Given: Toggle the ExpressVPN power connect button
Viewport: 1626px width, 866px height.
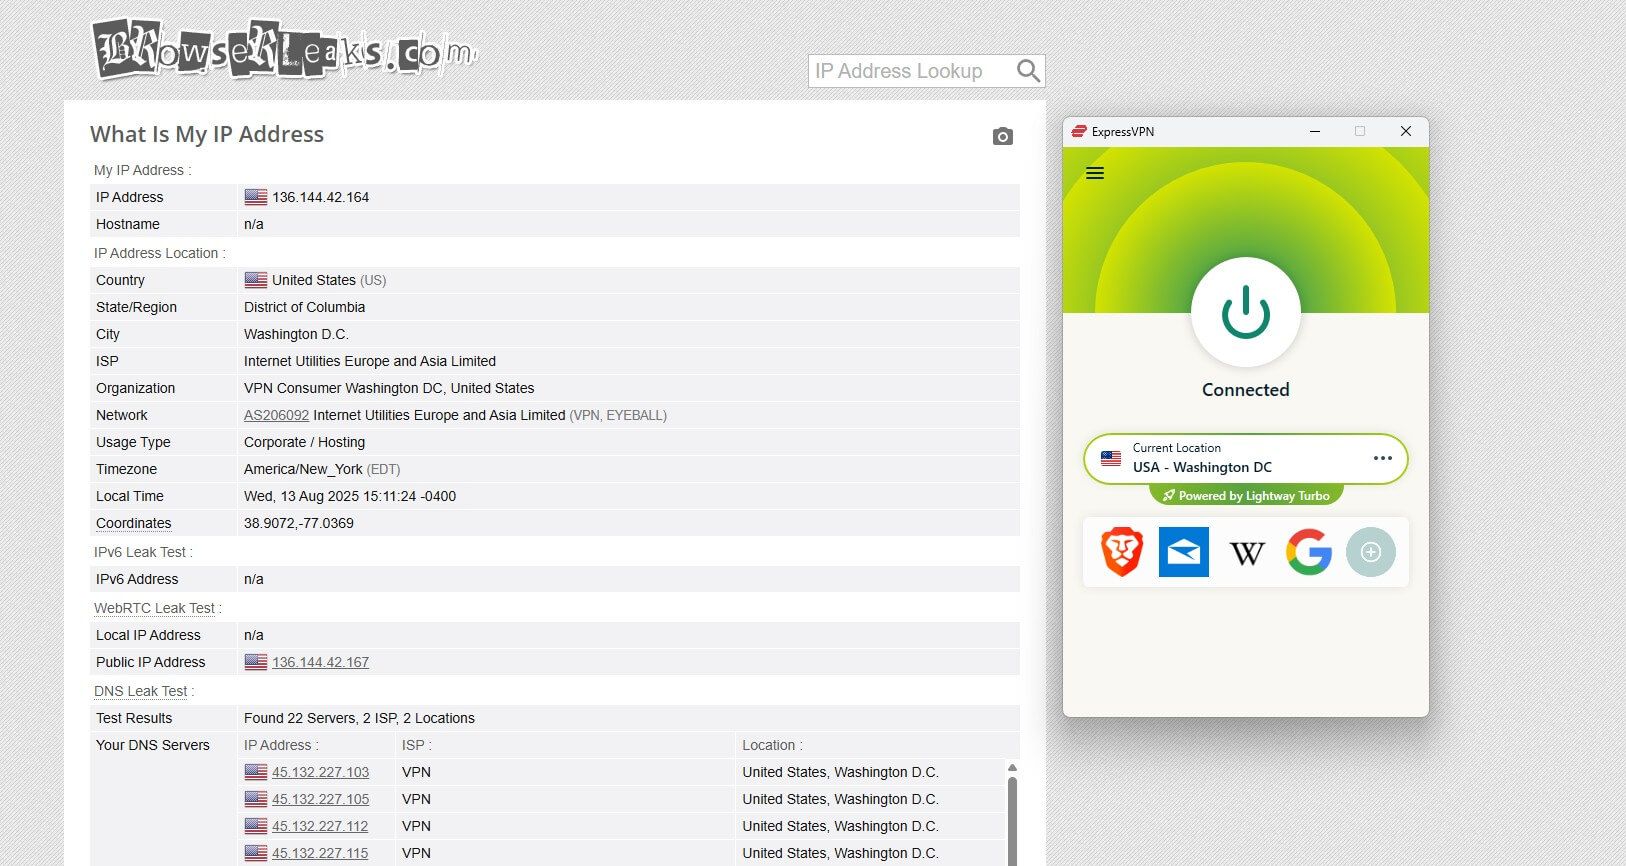Looking at the screenshot, I should click(x=1246, y=312).
